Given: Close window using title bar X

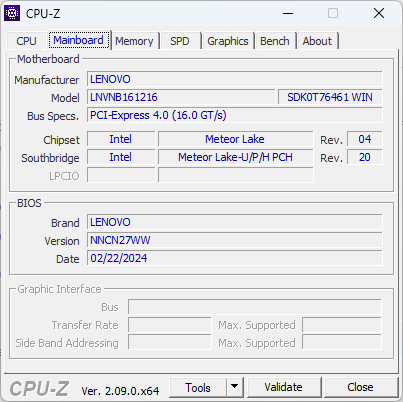Looking at the screenshot, I should (379, 13).
